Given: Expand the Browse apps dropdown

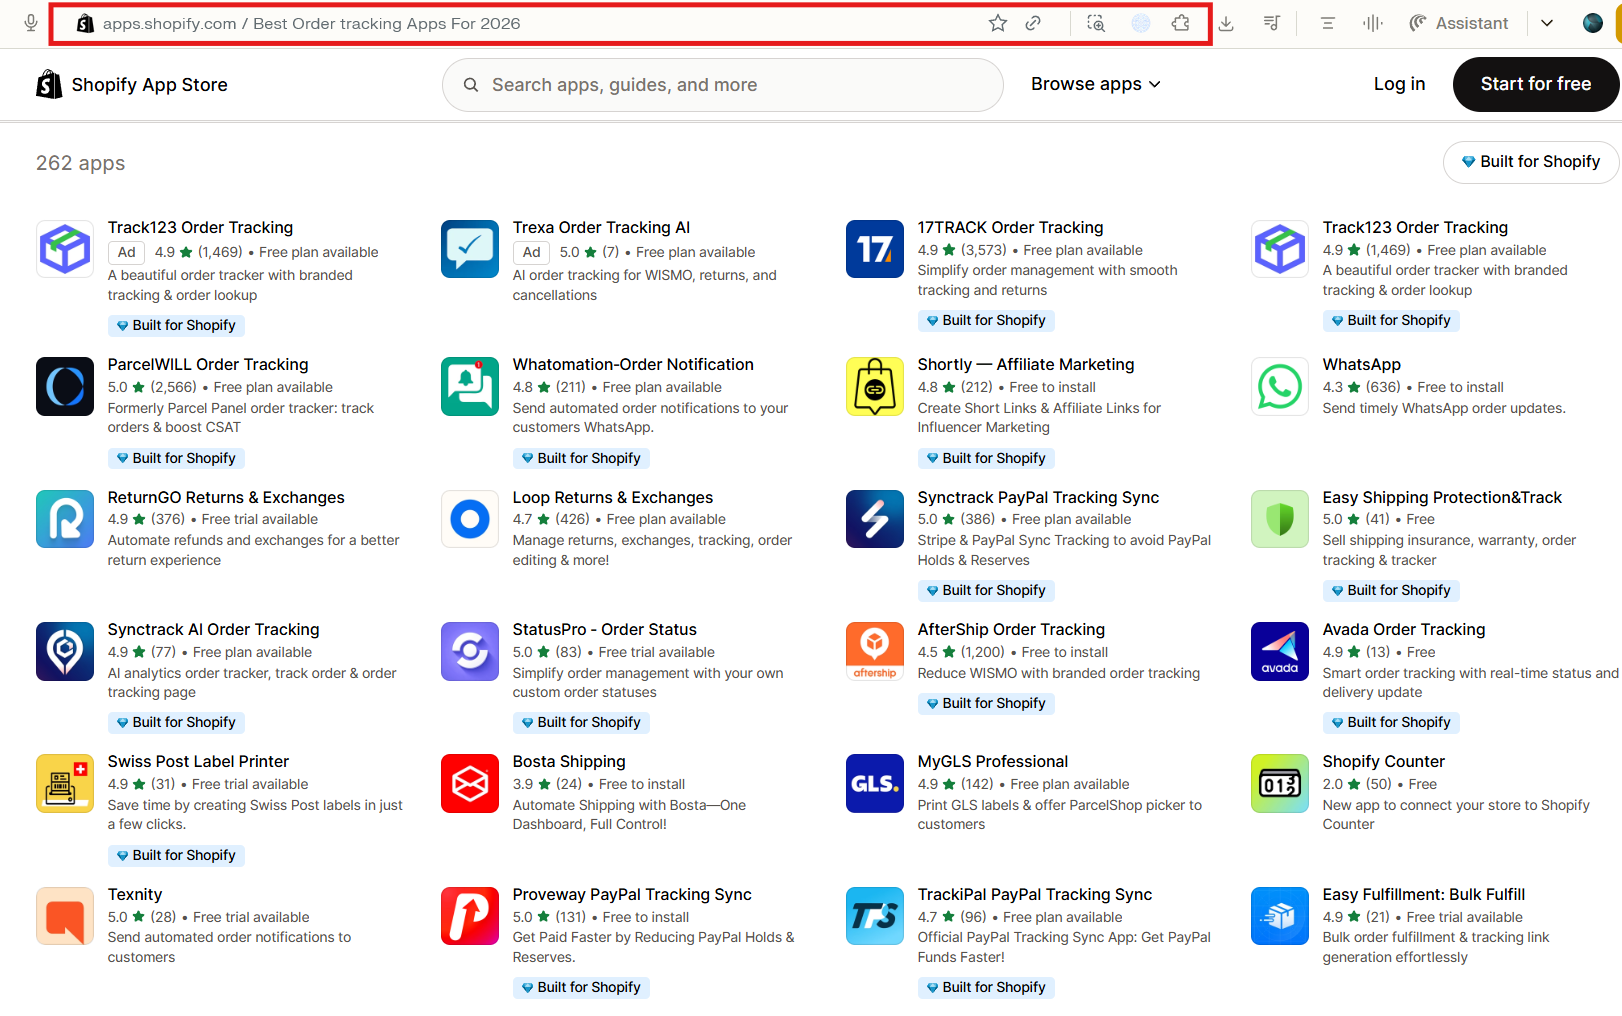Looking at the screenshot, I should click(1096, 84).
